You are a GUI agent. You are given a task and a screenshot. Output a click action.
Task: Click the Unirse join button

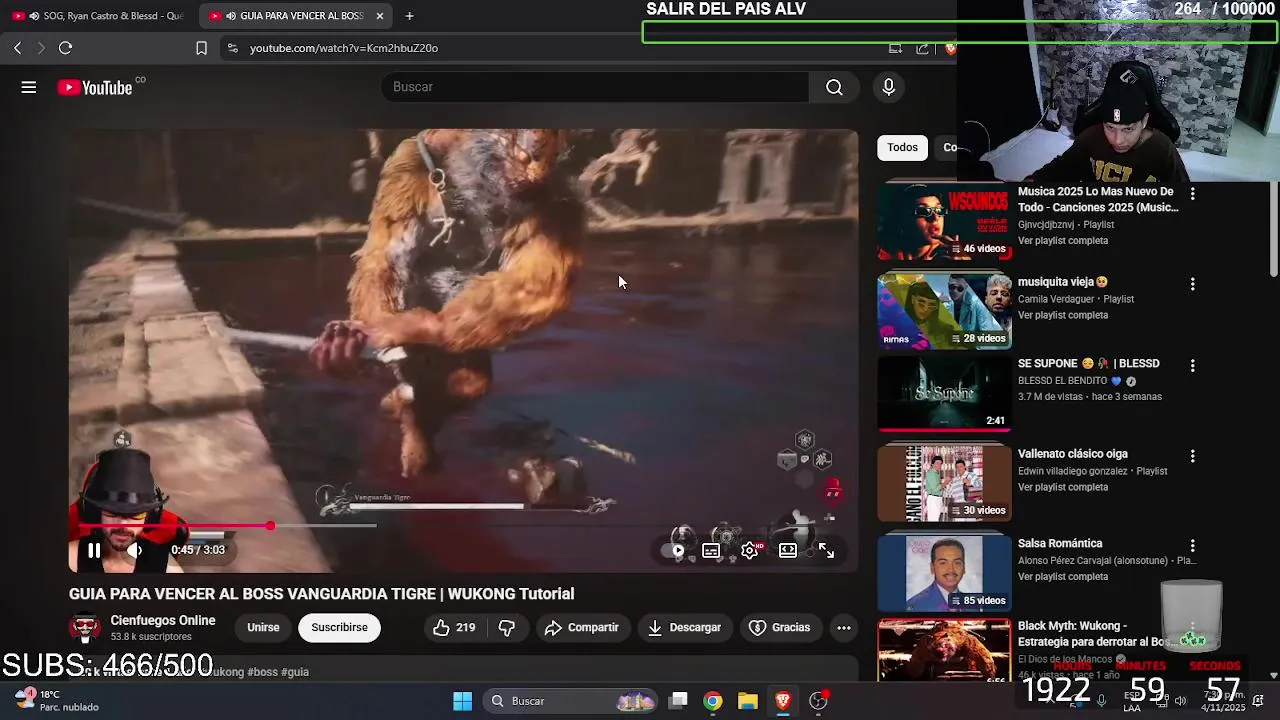click(x=263, y=628)
